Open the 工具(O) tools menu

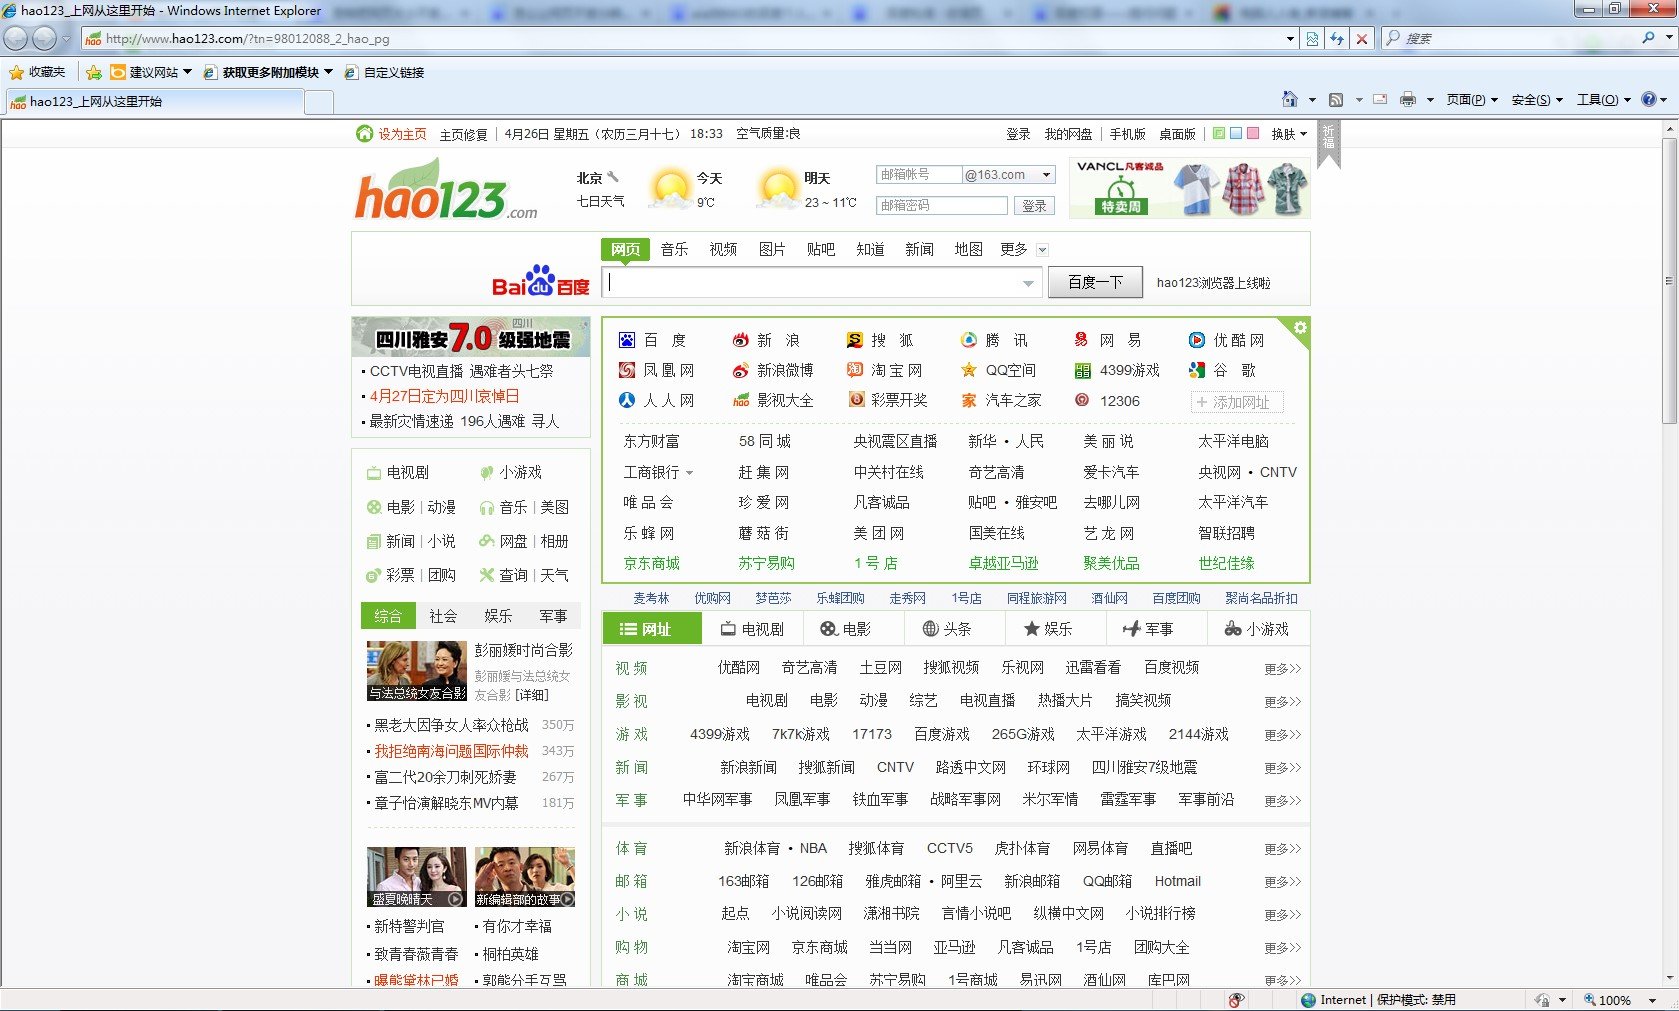tap(1603, 99)
